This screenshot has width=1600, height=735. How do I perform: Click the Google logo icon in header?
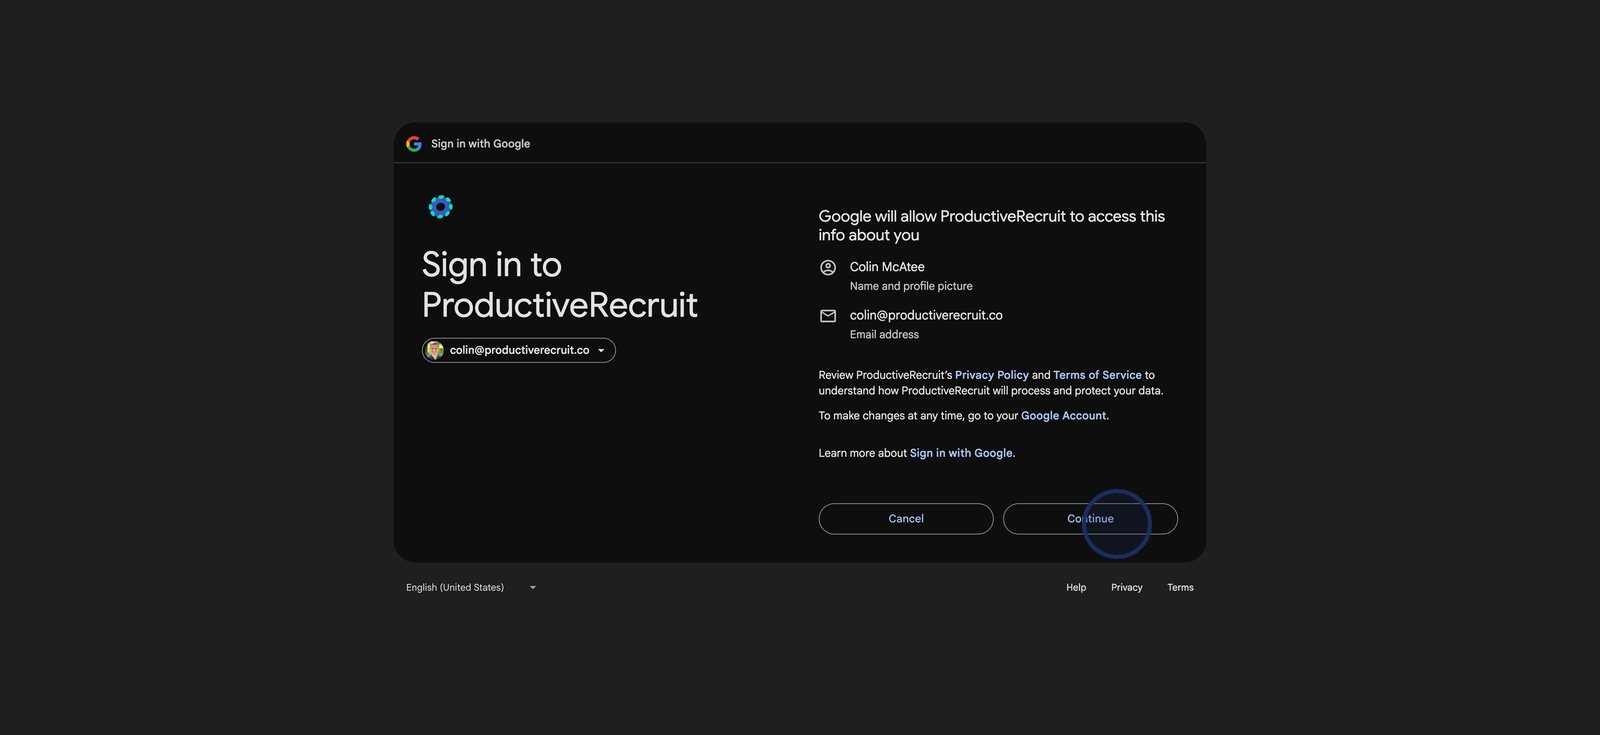point(414,144)
